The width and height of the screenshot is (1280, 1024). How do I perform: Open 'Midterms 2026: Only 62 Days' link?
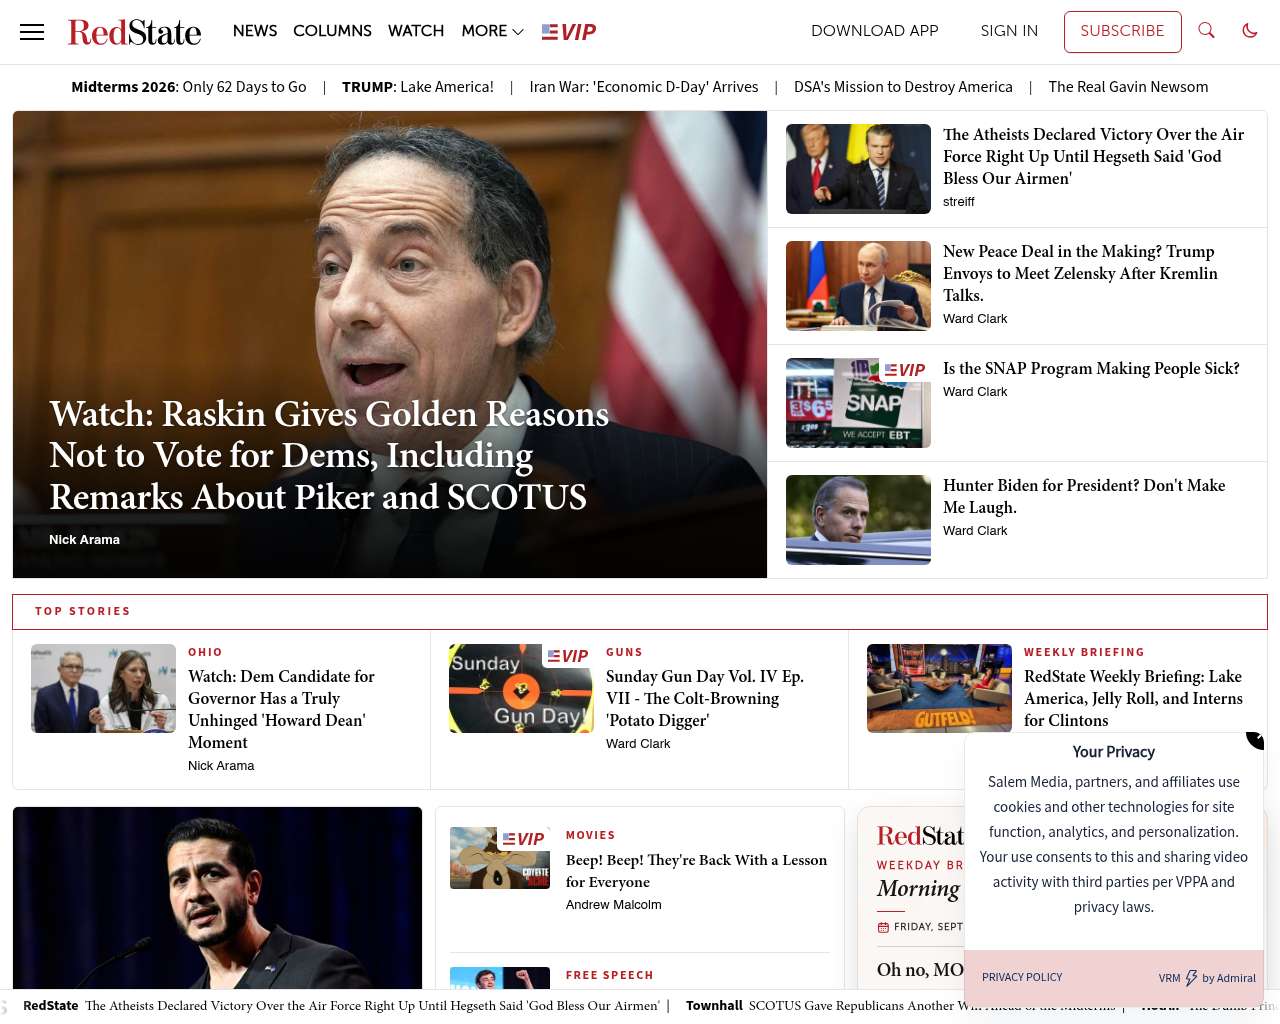coord(189,87)
